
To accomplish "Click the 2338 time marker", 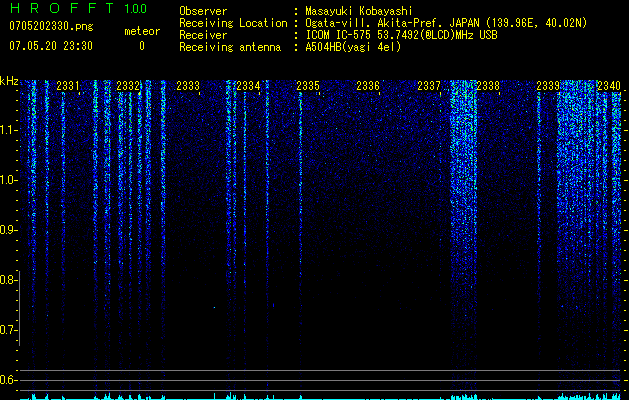I will tap(488, 86).
